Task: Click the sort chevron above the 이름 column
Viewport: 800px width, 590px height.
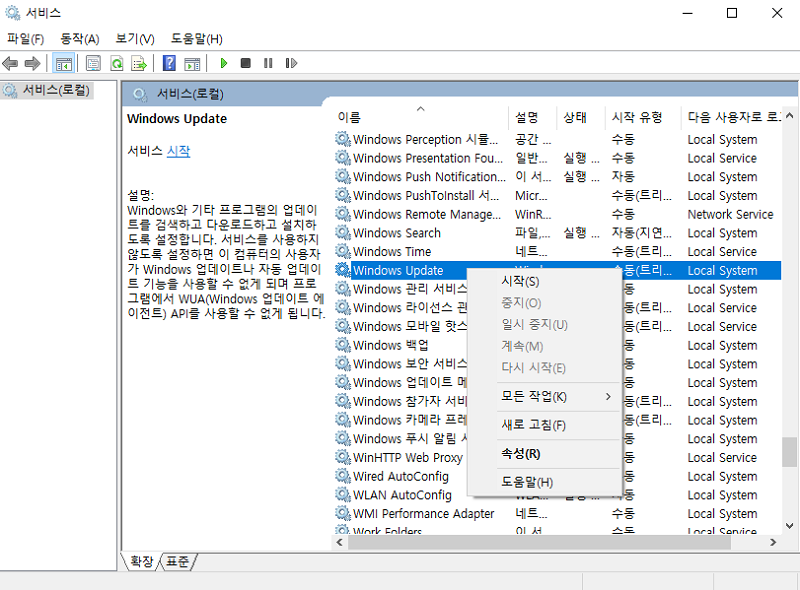Action: coord(420,107)
